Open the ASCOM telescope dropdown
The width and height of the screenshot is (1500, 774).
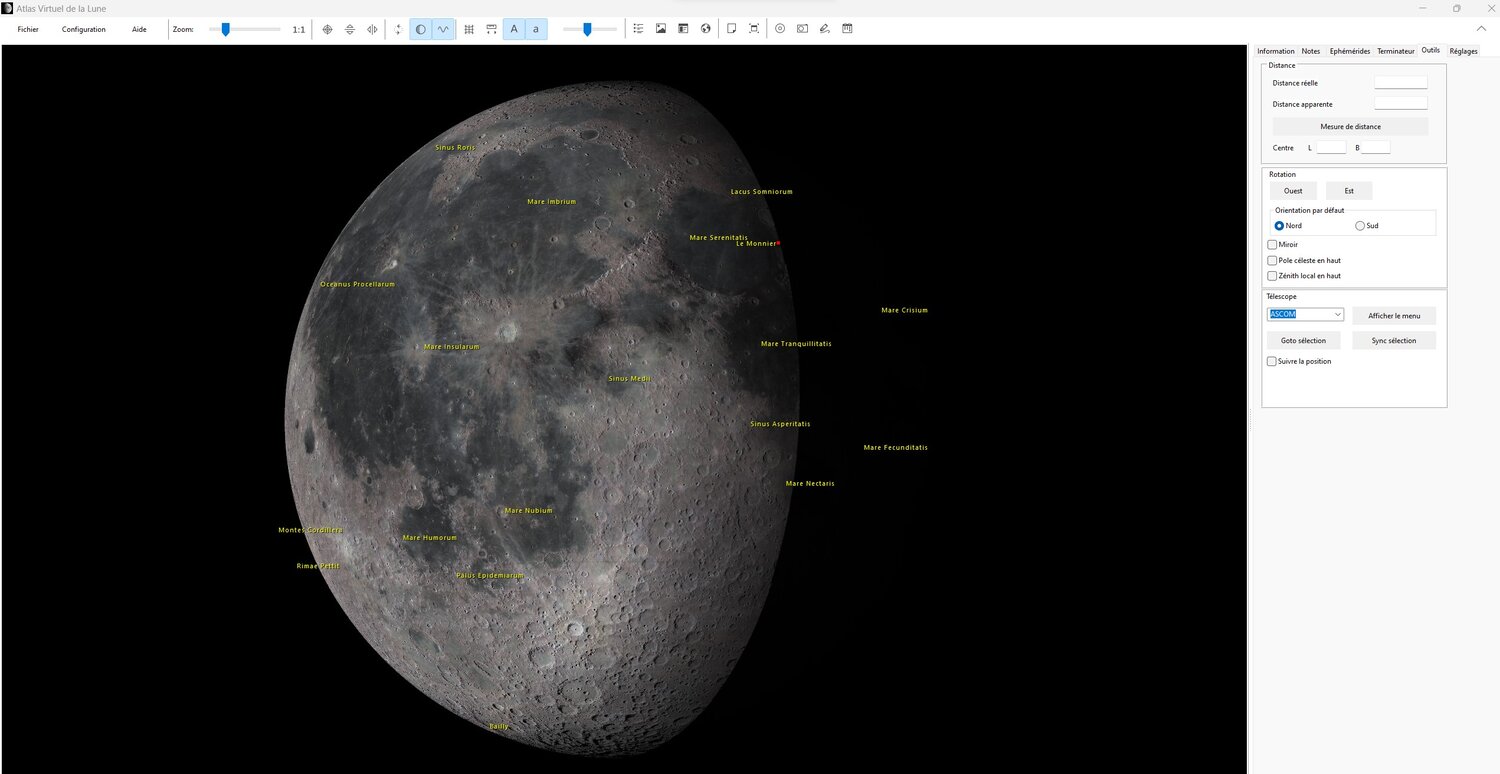1306,314
